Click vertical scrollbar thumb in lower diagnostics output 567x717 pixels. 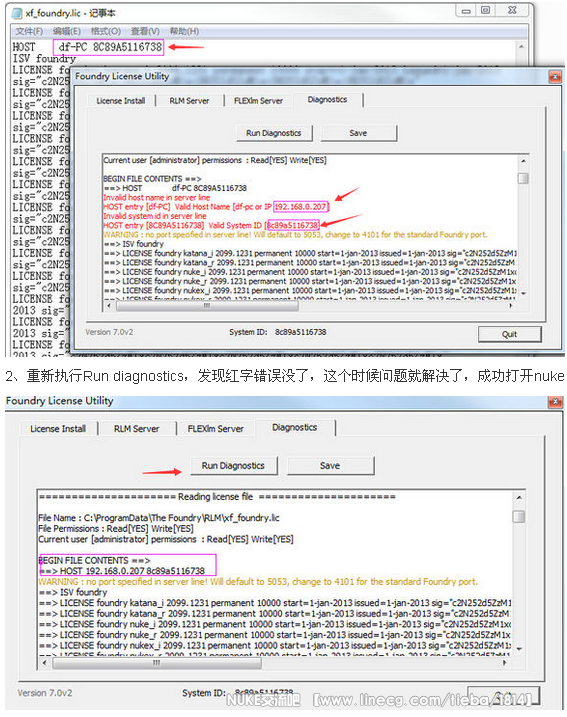click(x=519, y=517)
